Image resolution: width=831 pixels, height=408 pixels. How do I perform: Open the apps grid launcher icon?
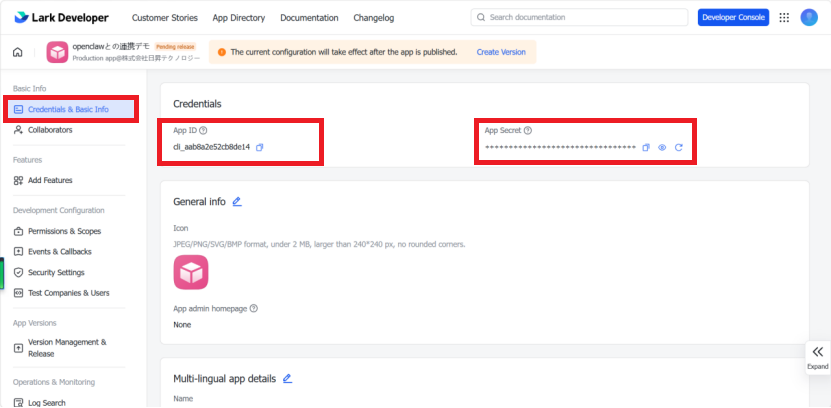tap(784, 17)
